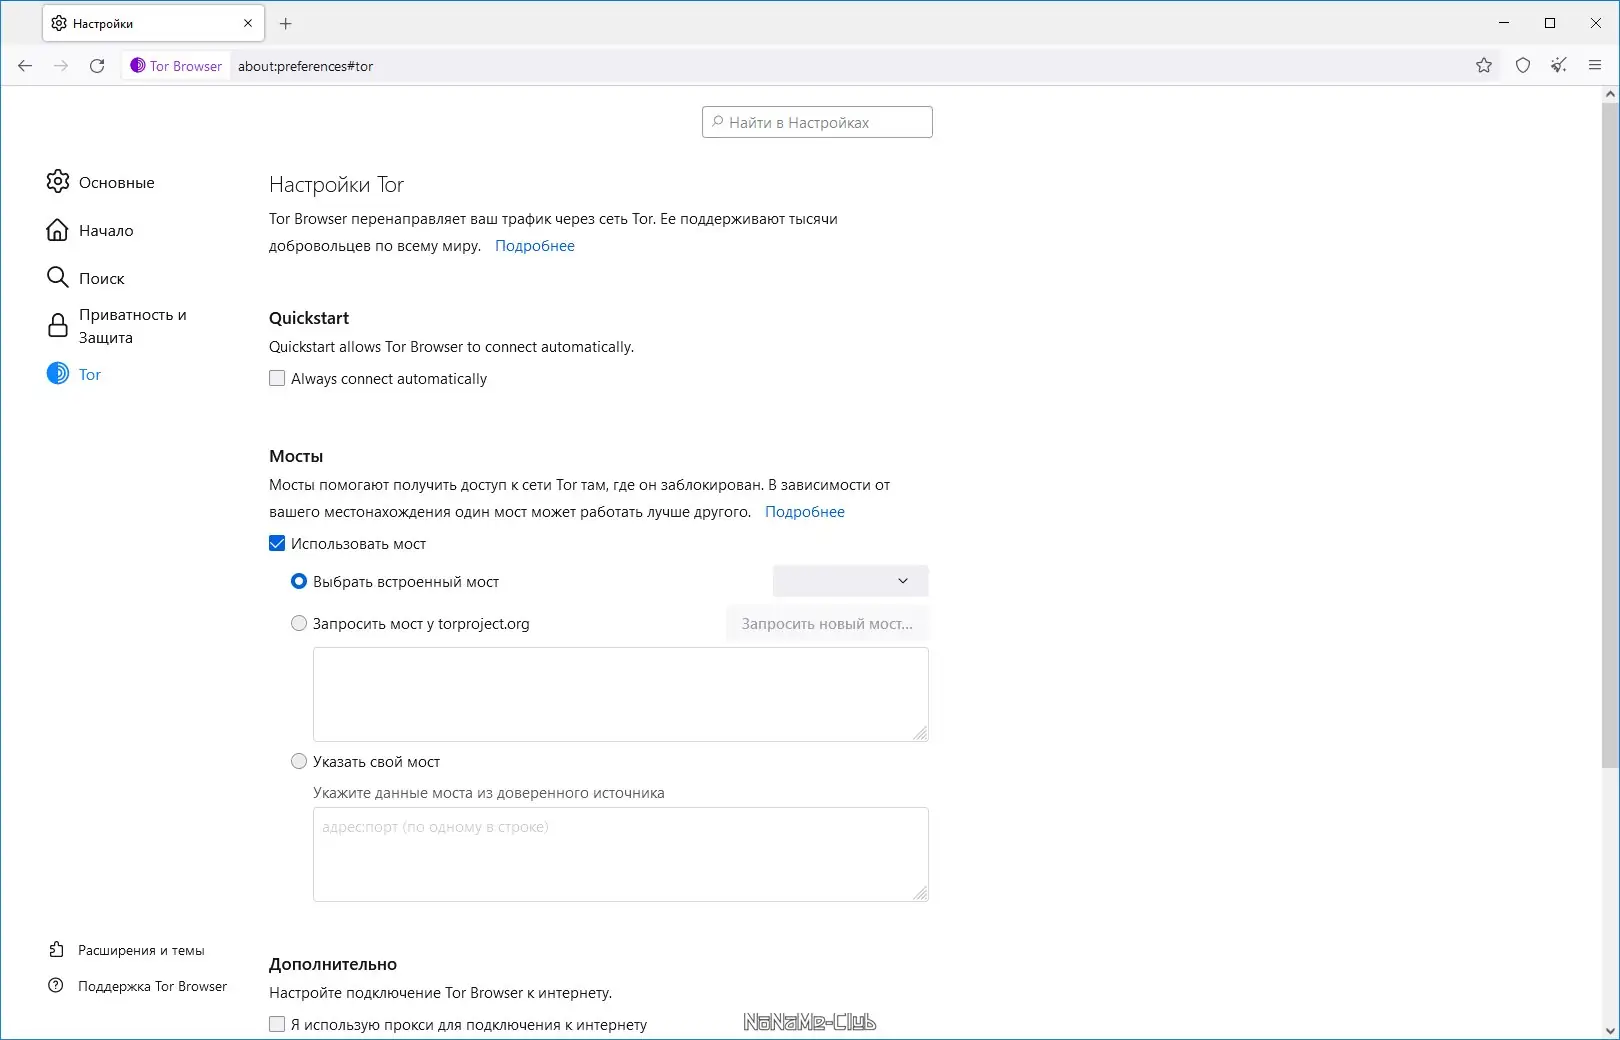1620x1040 pixels.
Task: Open the hamburger application menu
Action: point(1595,66)
